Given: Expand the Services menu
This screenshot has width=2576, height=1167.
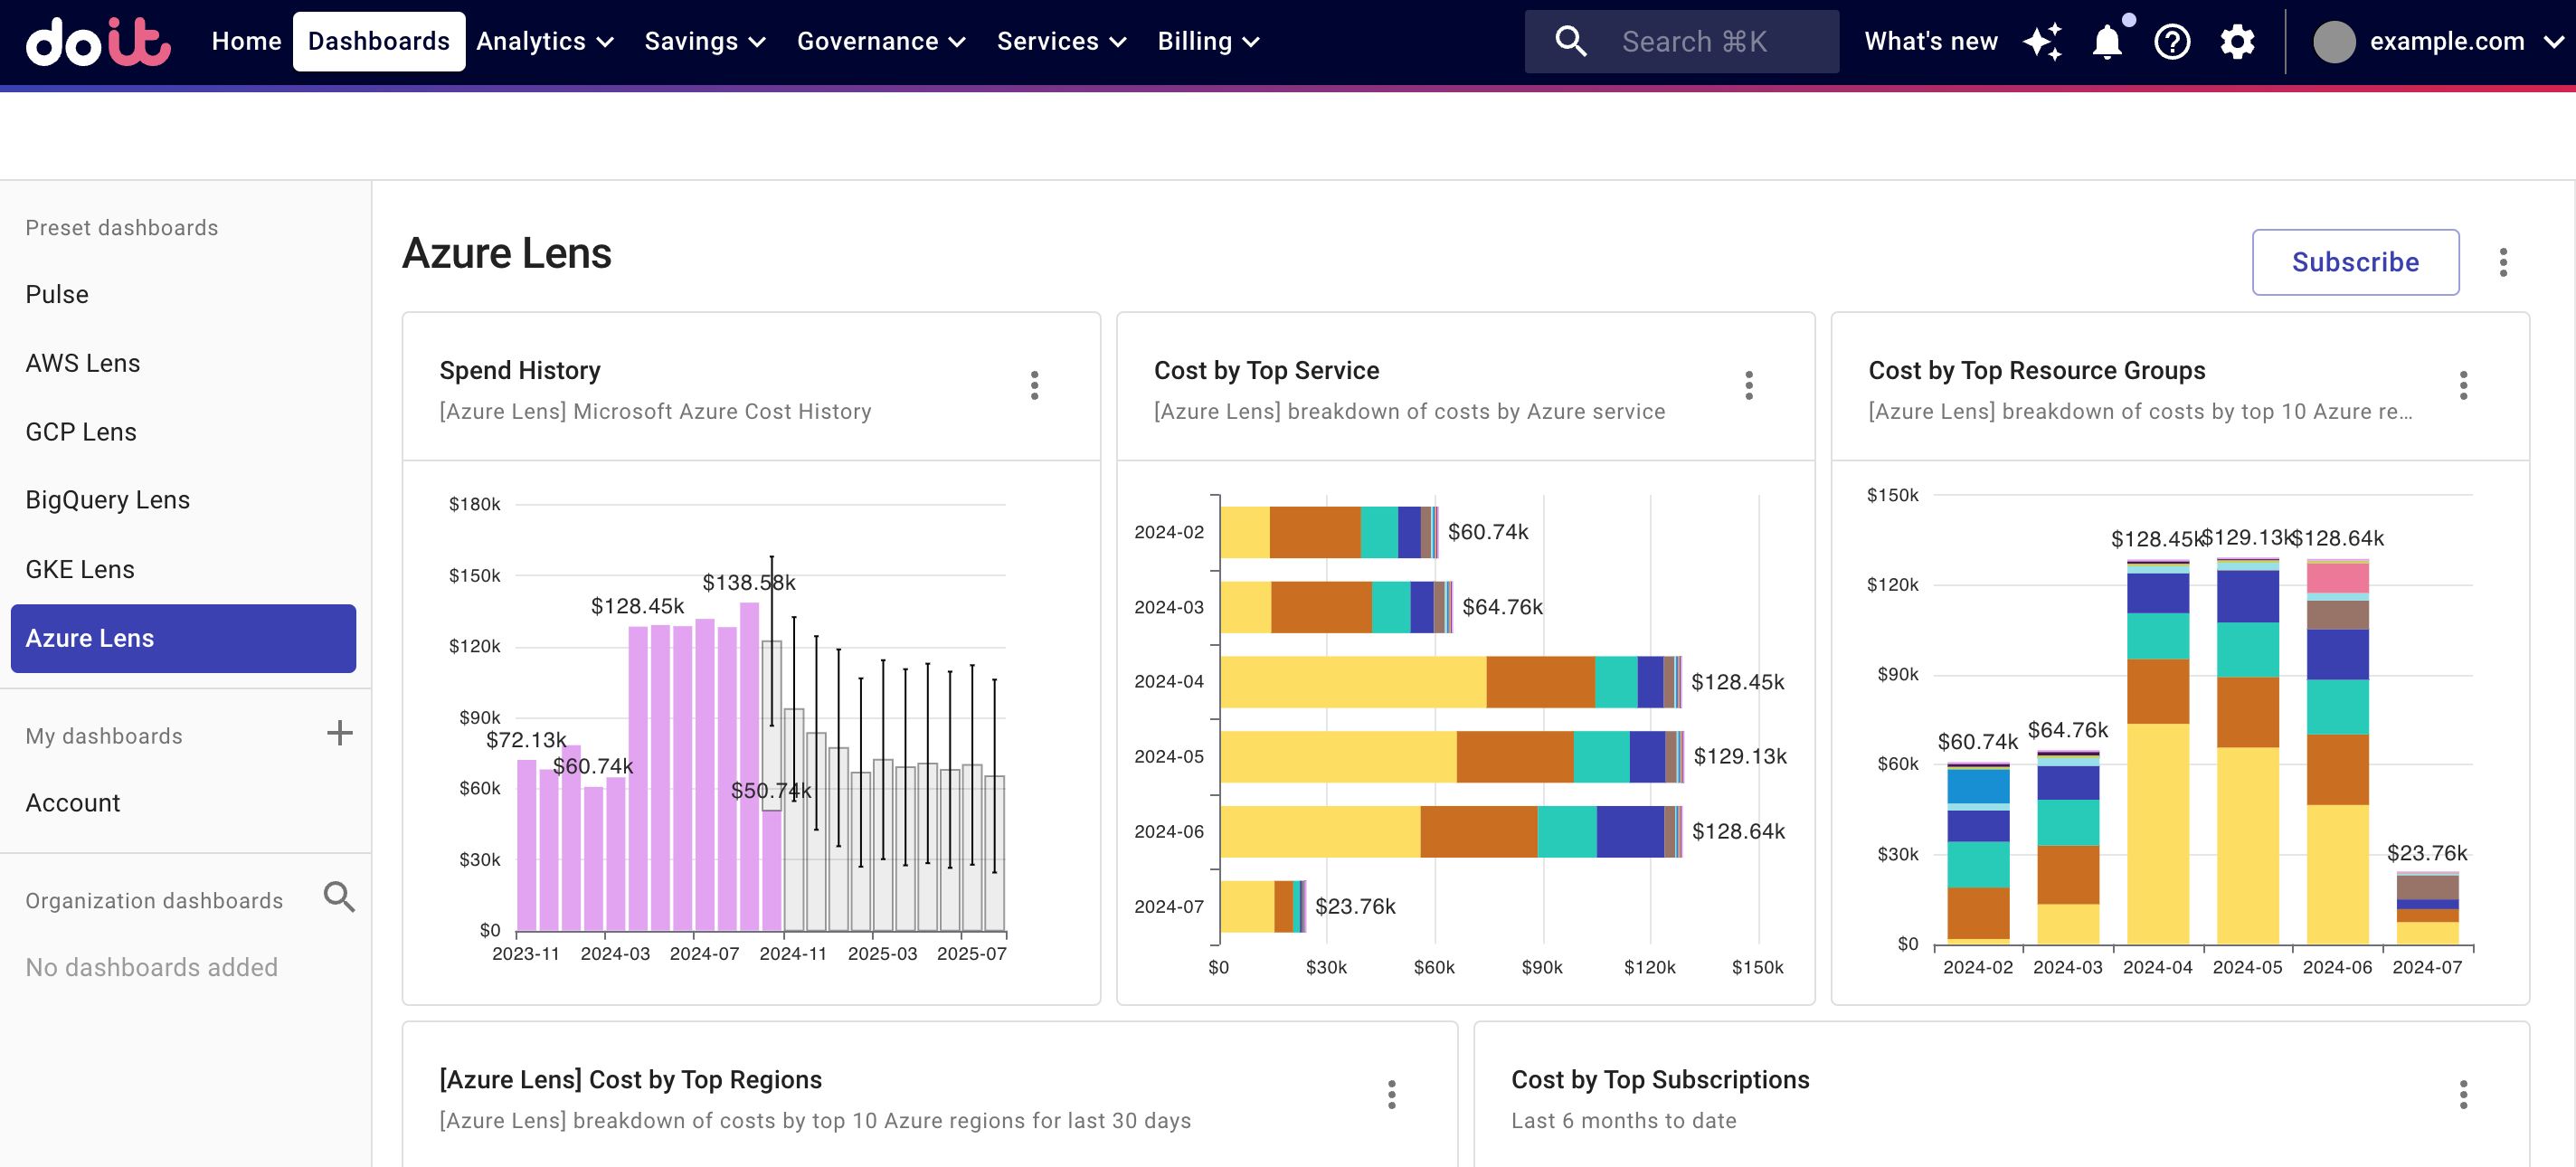Looking at the screenshot, I should click(1061, 41).
